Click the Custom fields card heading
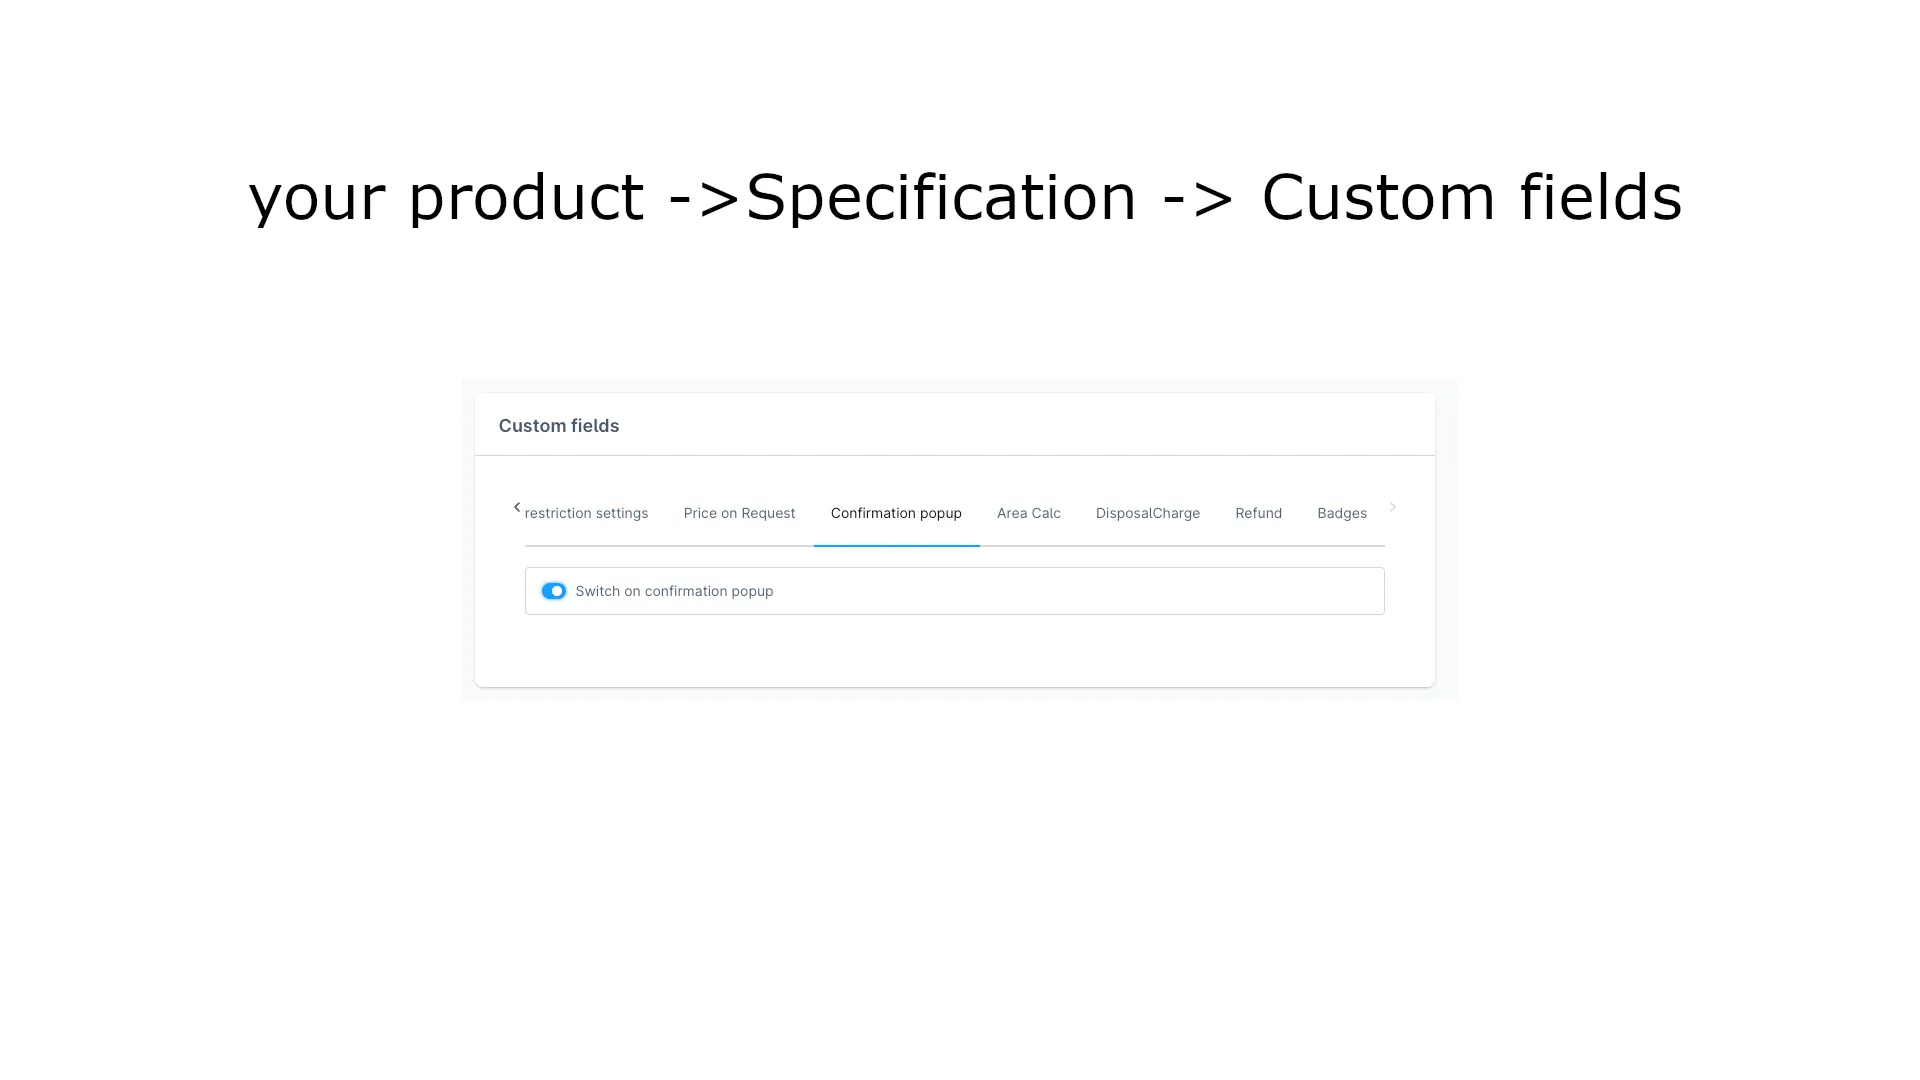1920x1080 pixels. pos(559,426)
